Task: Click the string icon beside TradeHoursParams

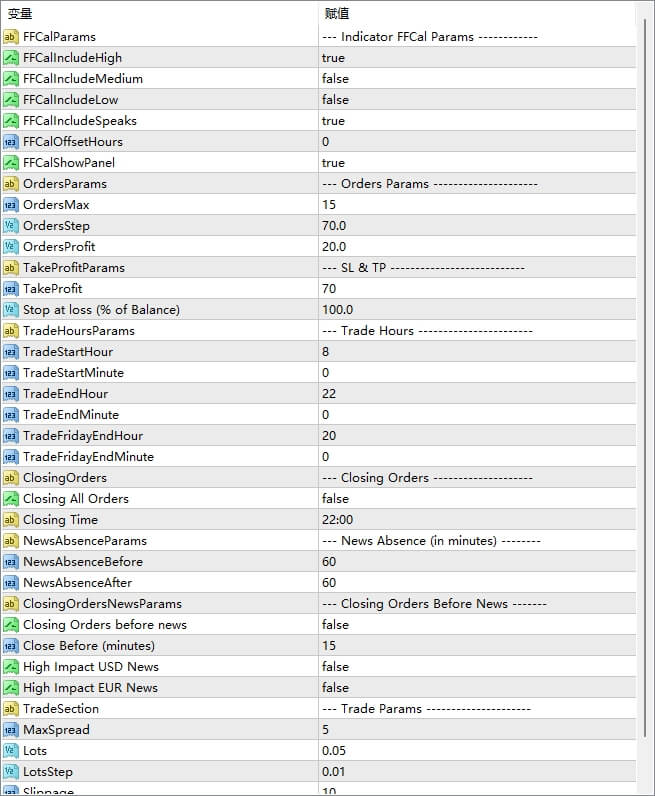Action: (10, 331)
